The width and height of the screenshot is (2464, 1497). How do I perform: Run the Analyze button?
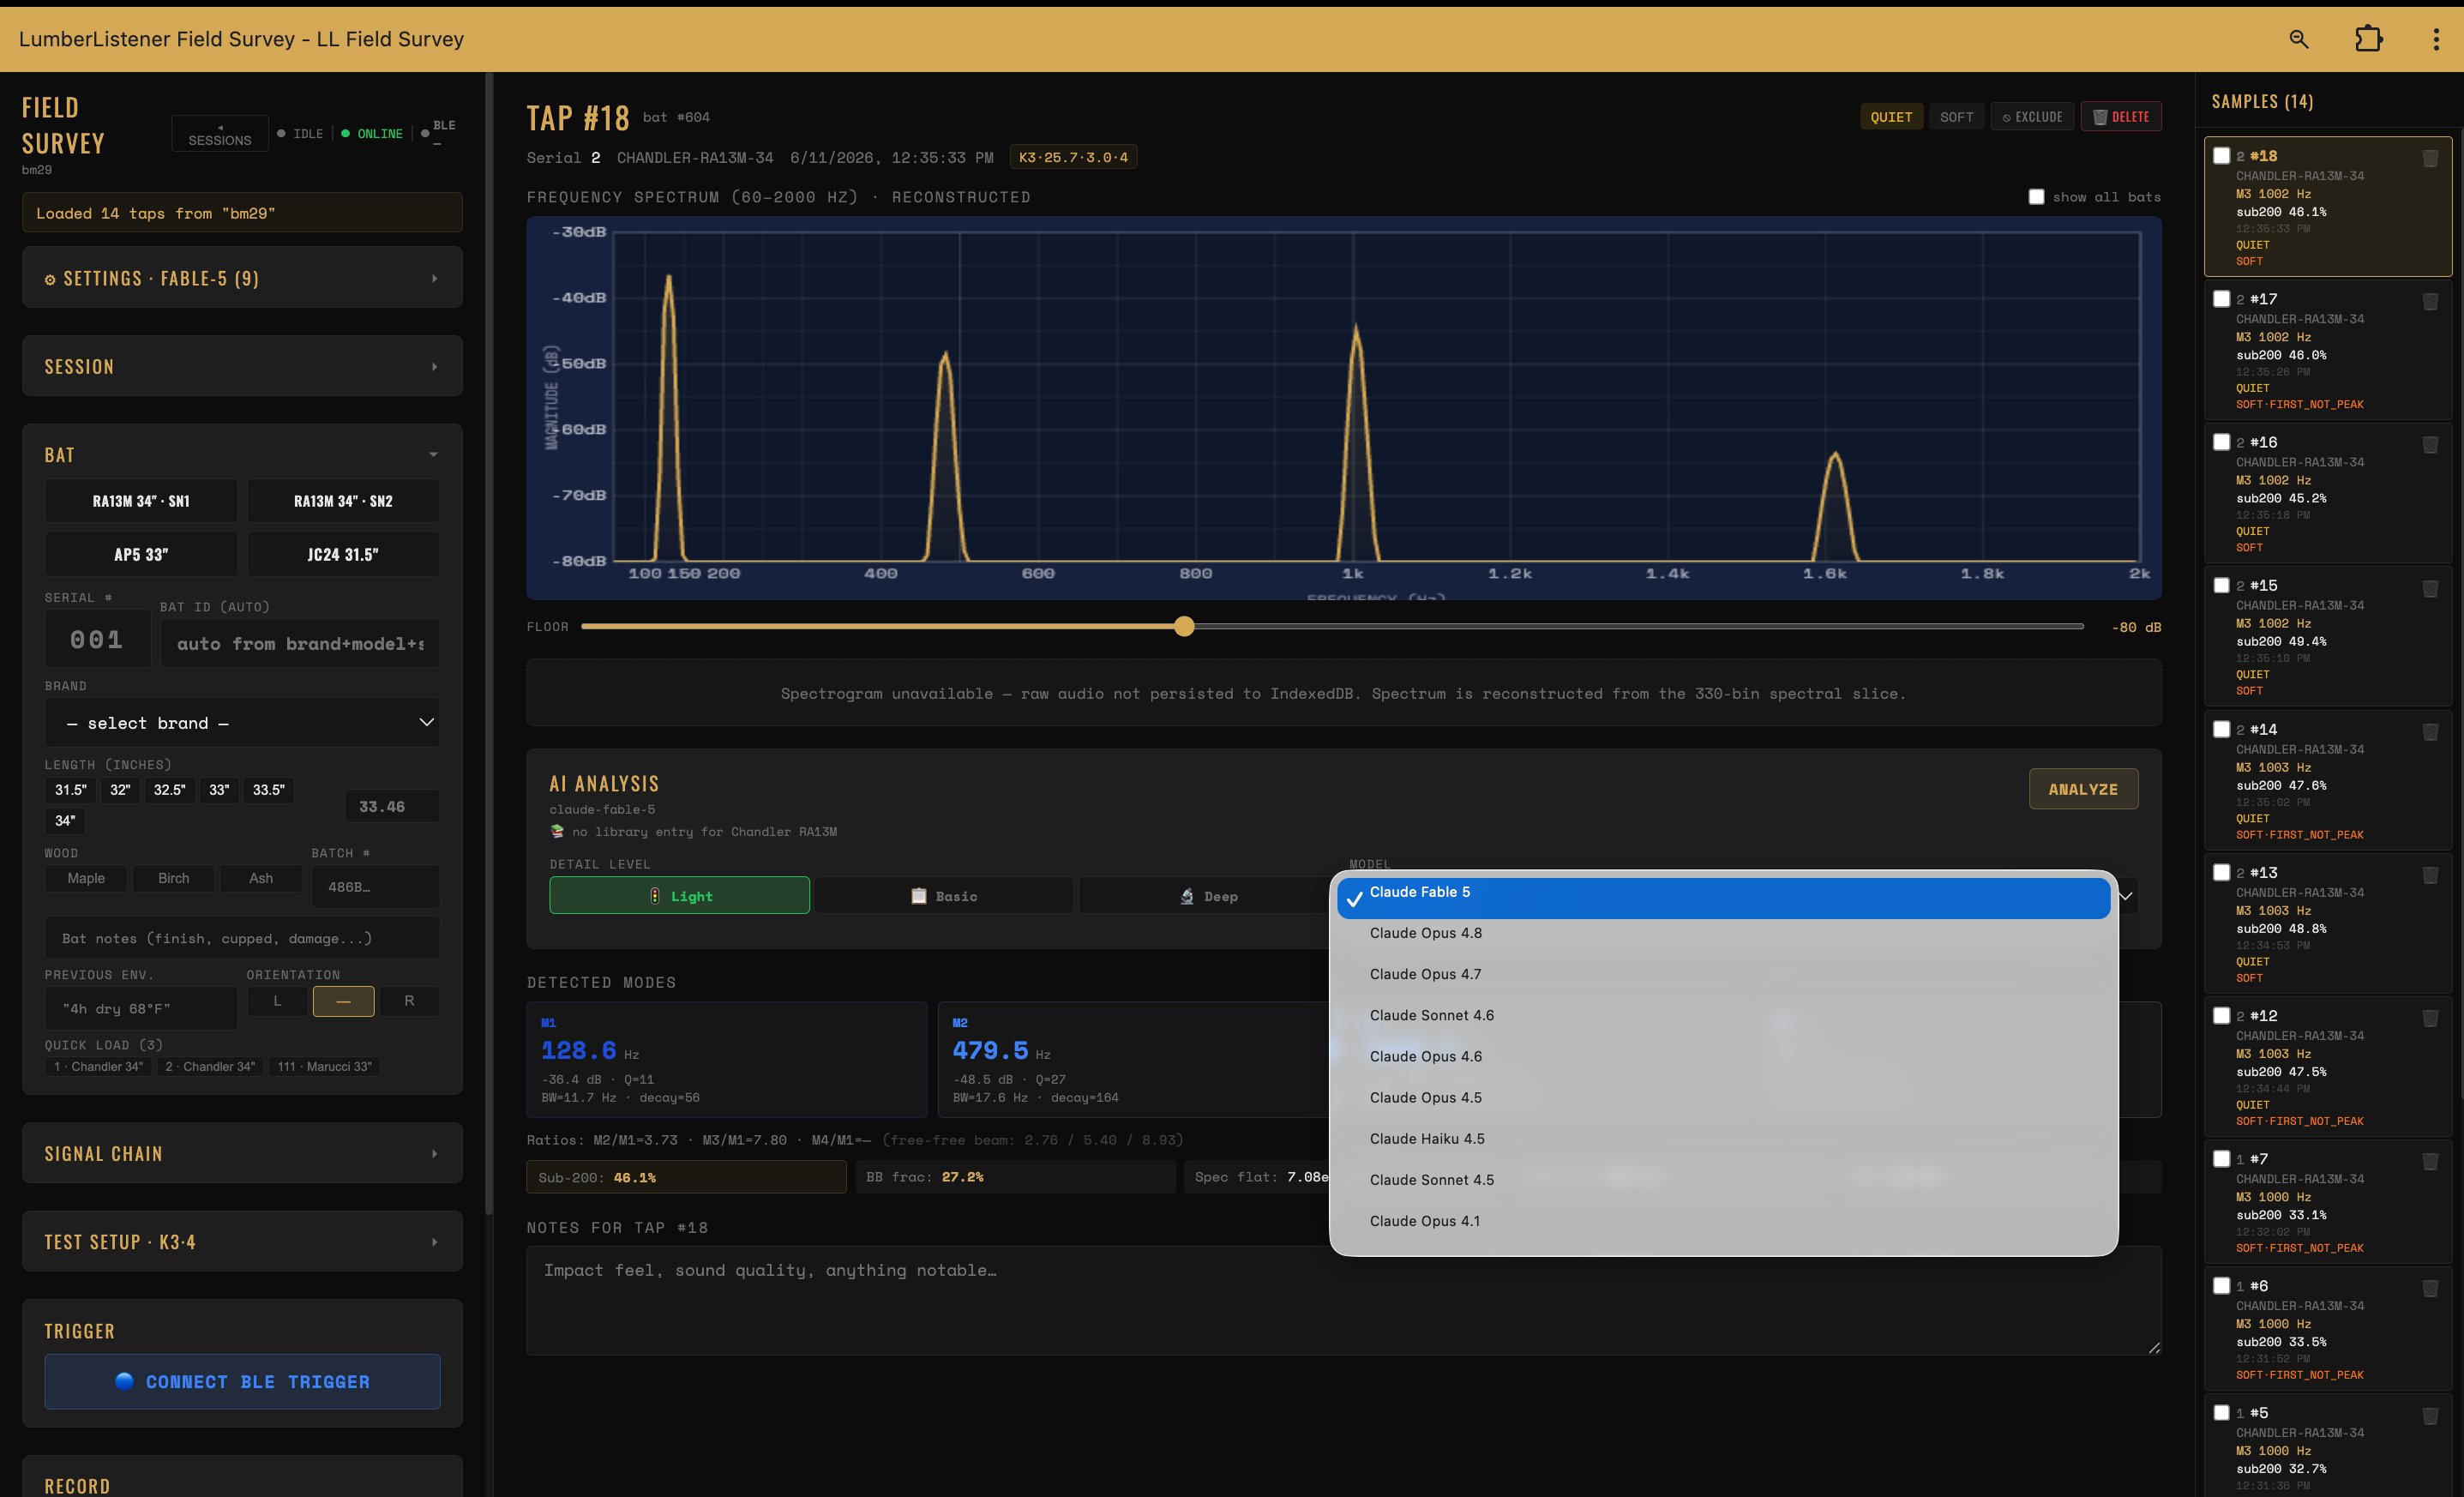pos(2083,789)
